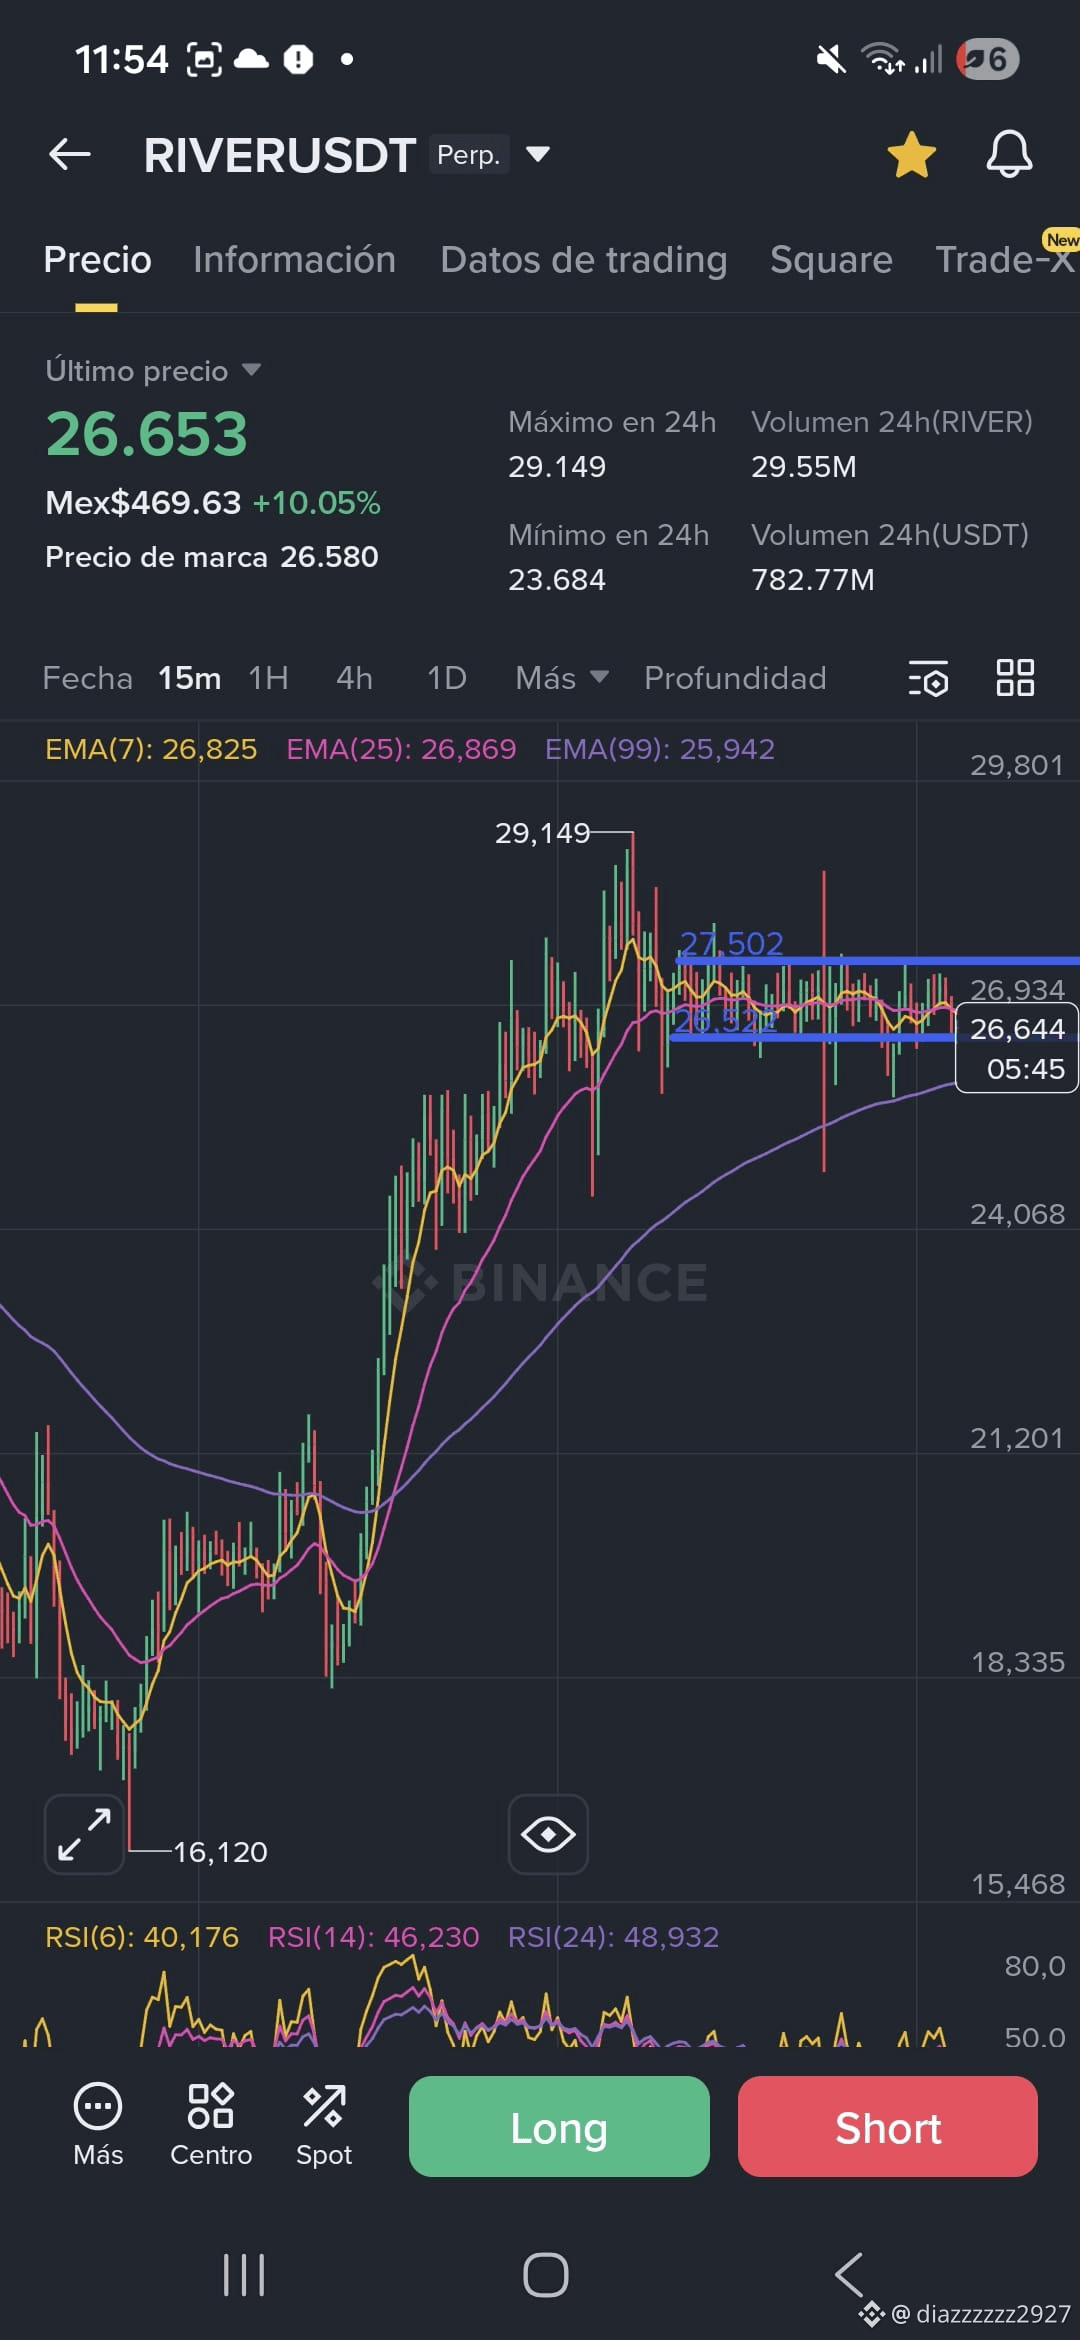Viewport: 1080px width, 2340px height.
Task: Open the RIVERUSDT pair title
Action: pos(279,155)
